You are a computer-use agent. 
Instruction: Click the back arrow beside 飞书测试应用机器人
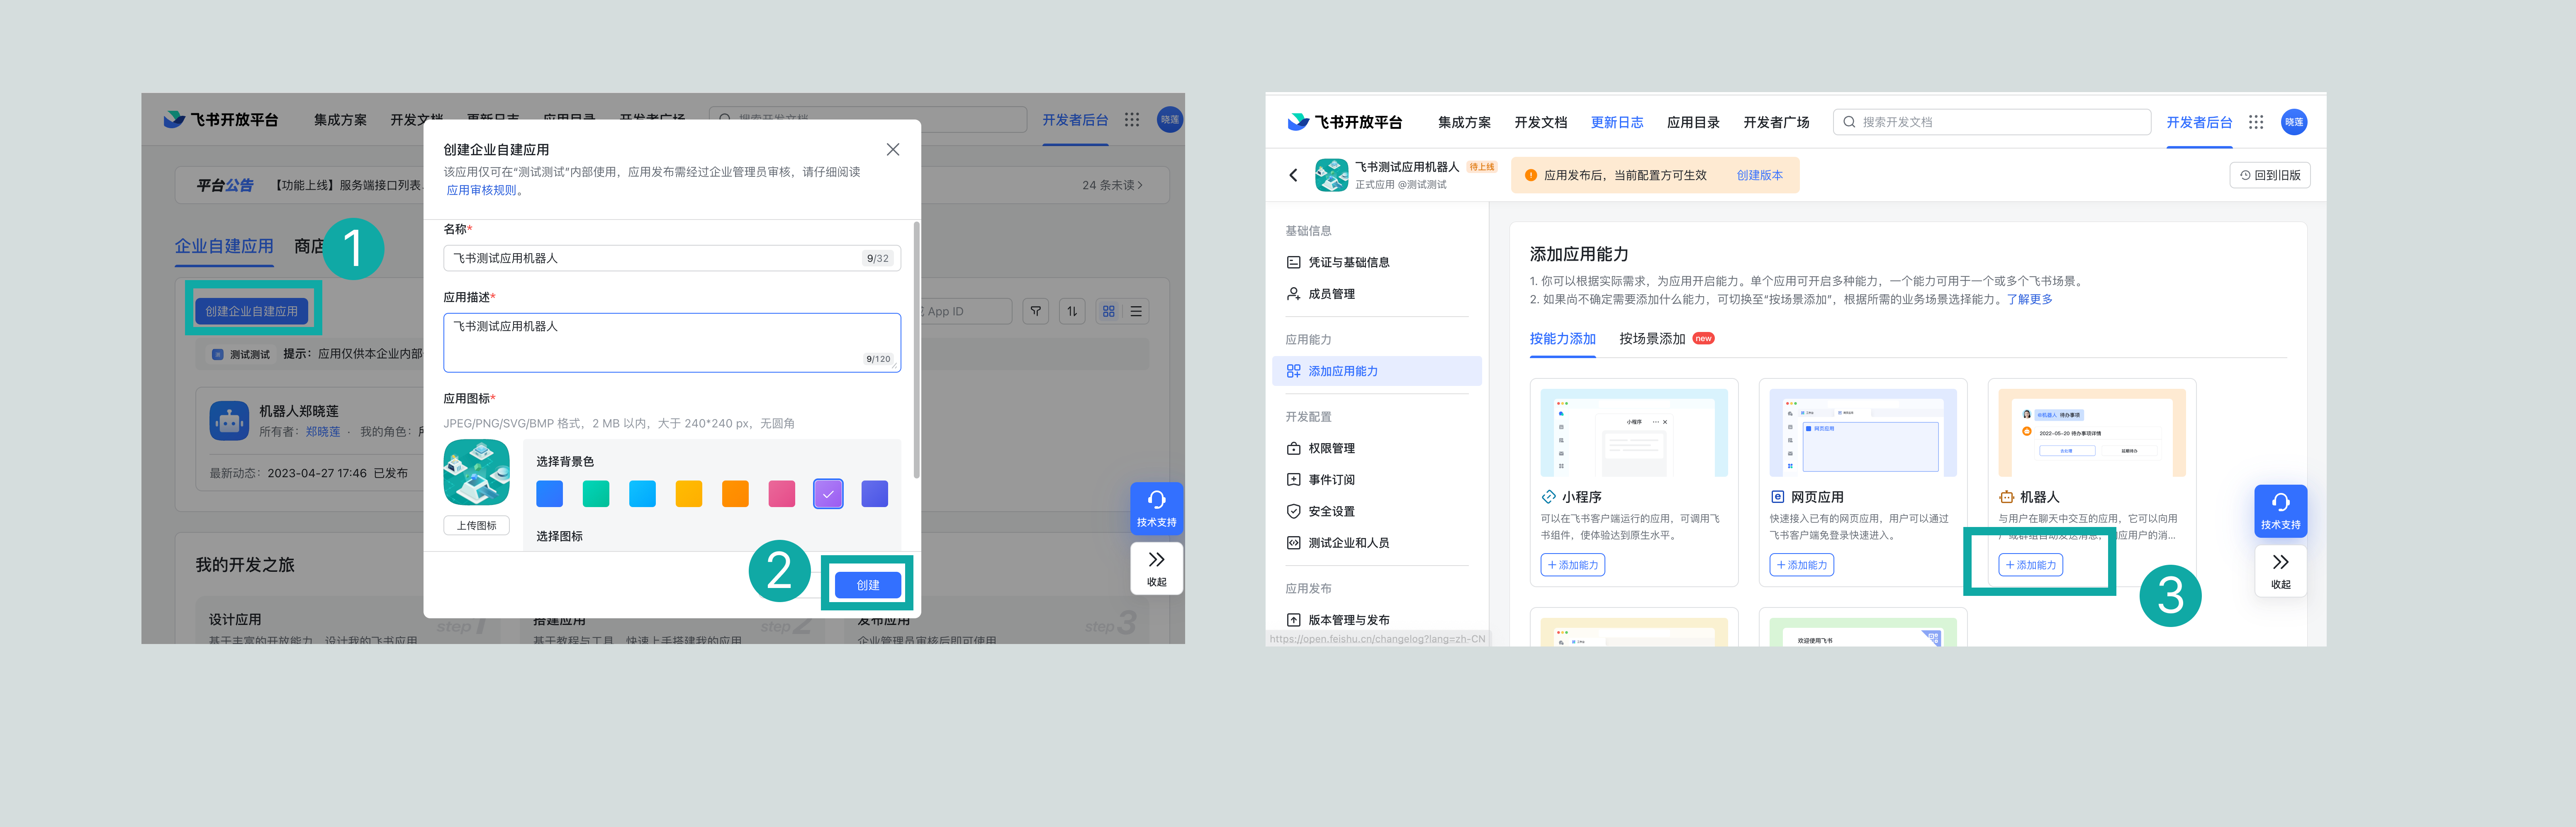1293,175
